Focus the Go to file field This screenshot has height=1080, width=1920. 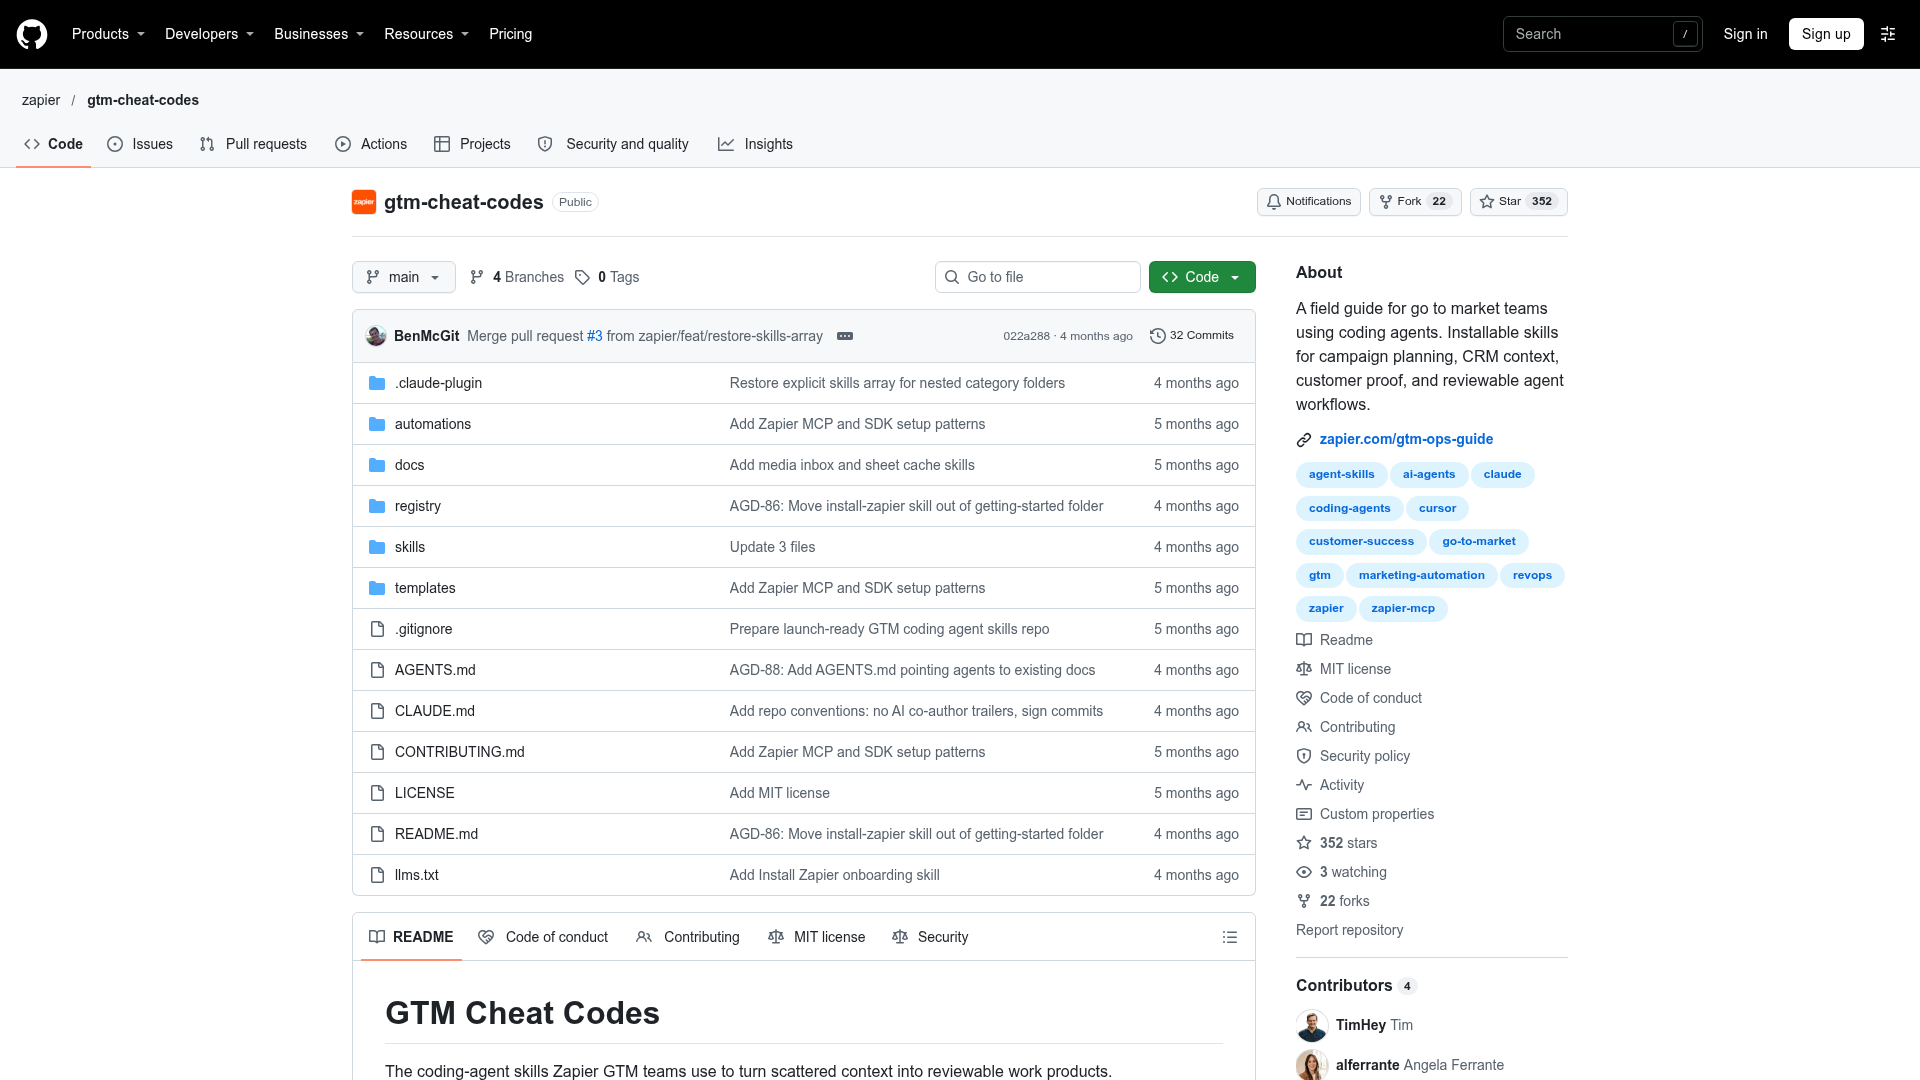[1038, 277]
